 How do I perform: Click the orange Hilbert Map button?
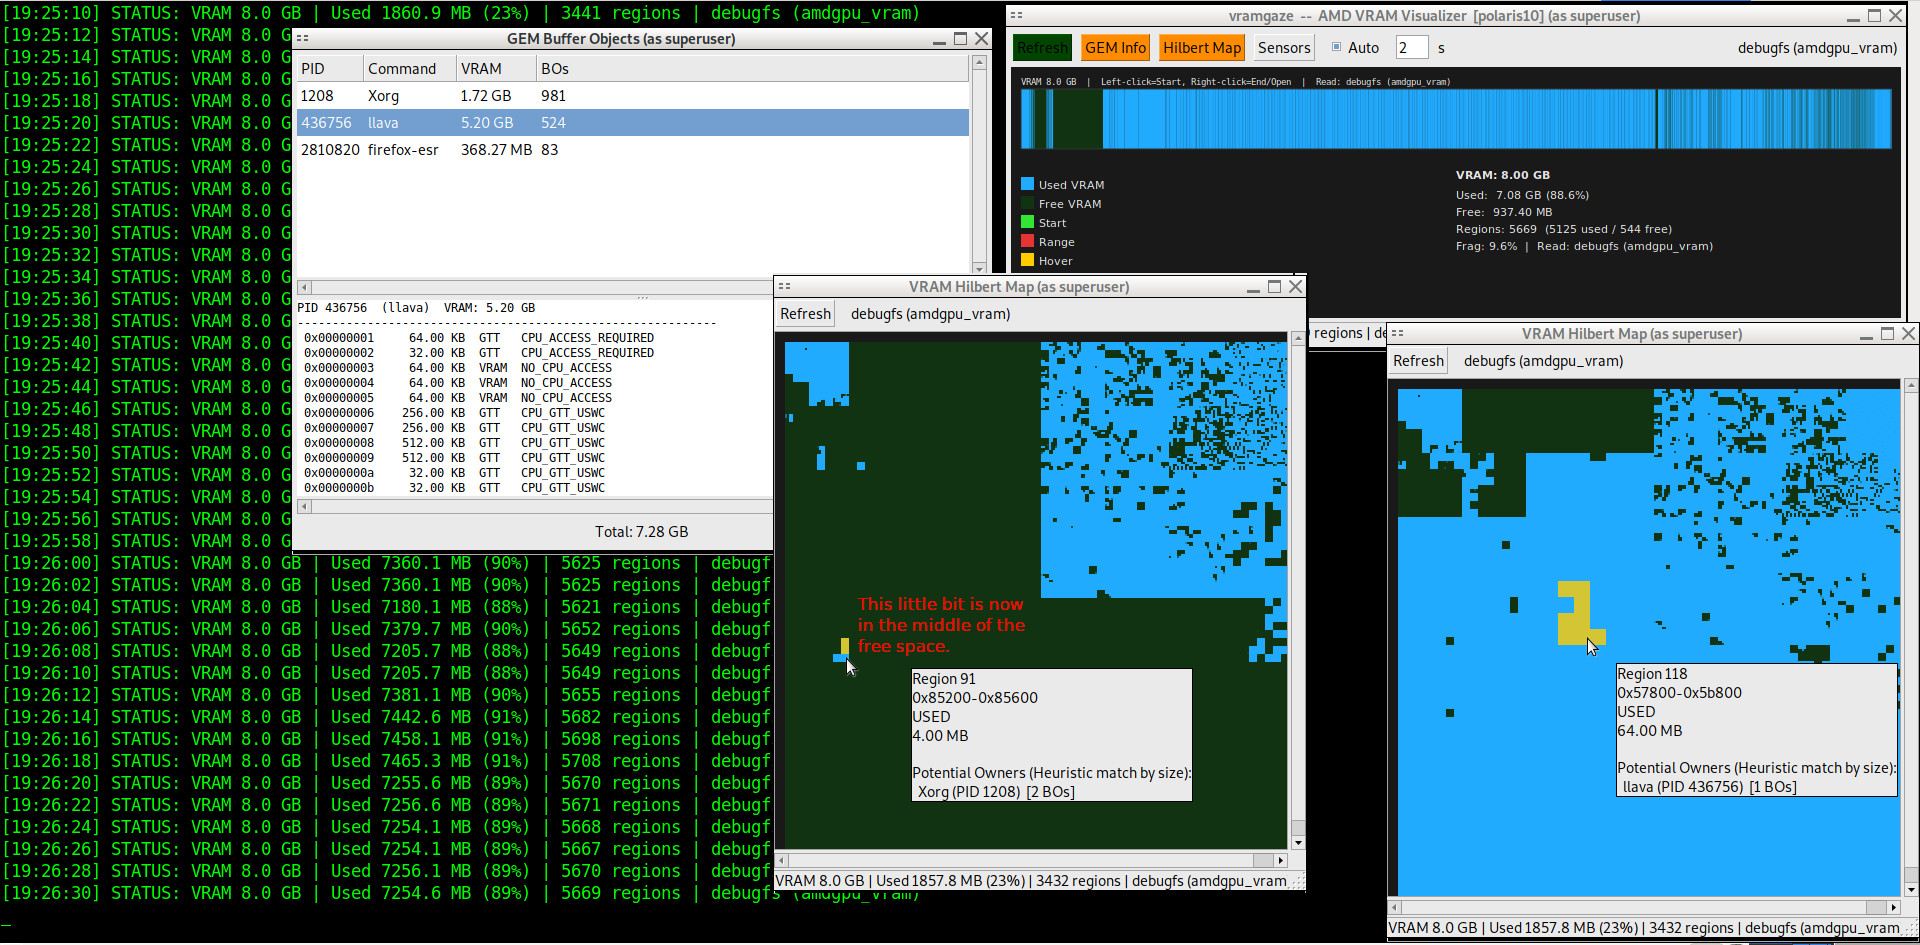[x=1201, y=48]
